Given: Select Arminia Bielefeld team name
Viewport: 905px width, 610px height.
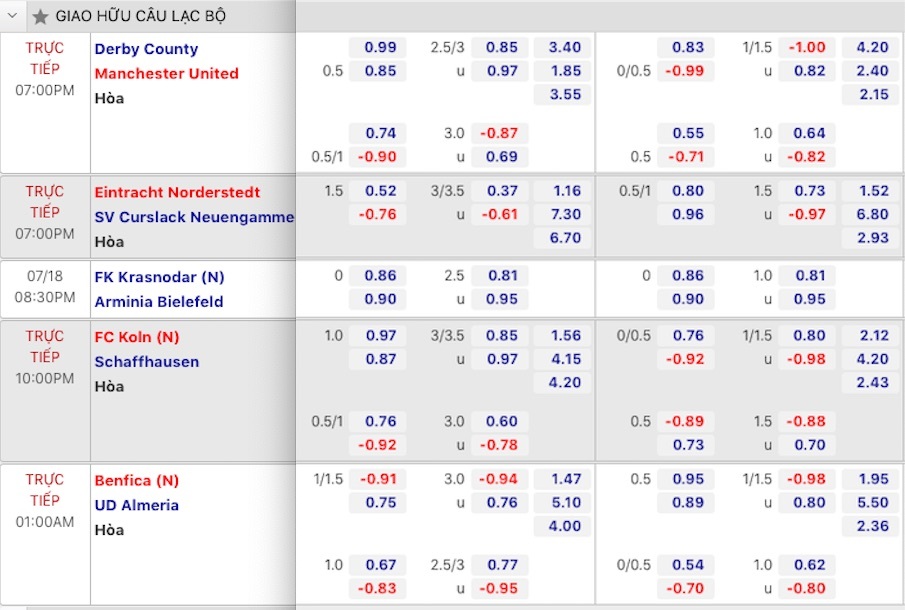Looking at the screenshot, I should click(x=159, y=301).
